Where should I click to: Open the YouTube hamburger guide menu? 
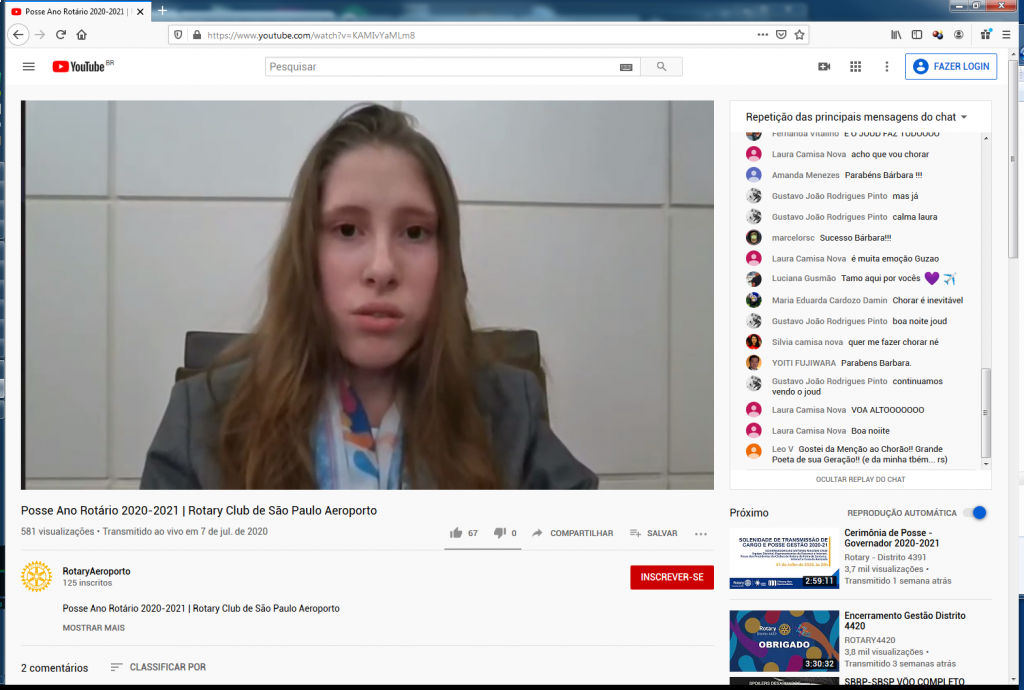29,67
